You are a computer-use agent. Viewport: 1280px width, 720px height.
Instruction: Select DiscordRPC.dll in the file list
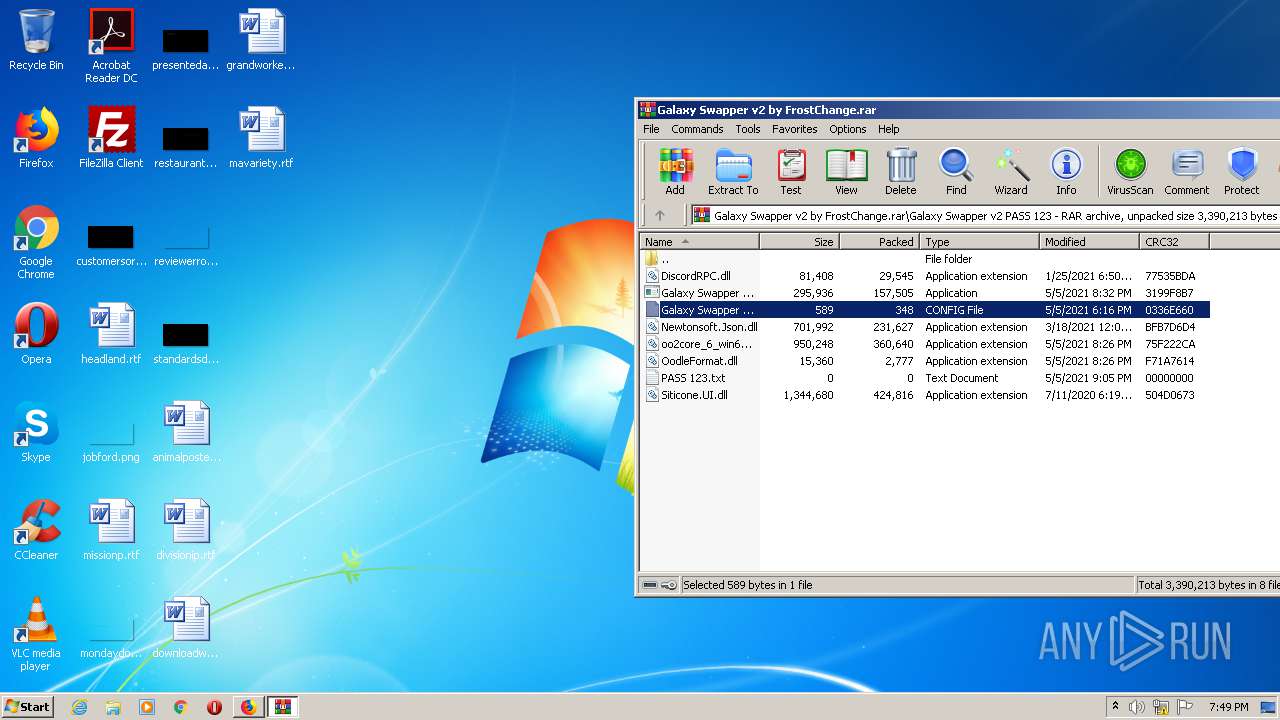[x=925, y=276]
